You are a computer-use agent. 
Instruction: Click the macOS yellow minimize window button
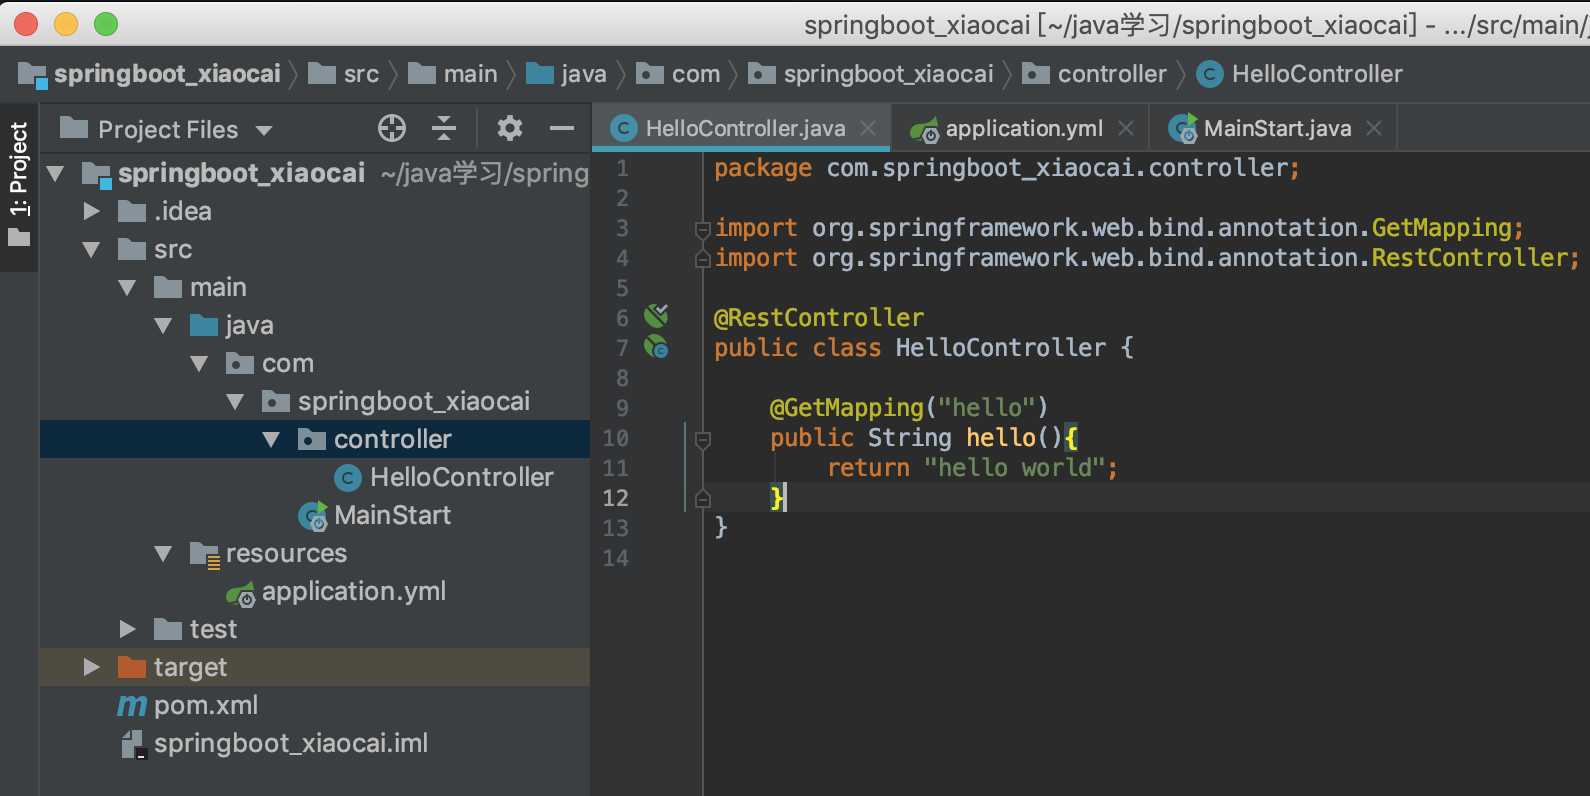66,24
